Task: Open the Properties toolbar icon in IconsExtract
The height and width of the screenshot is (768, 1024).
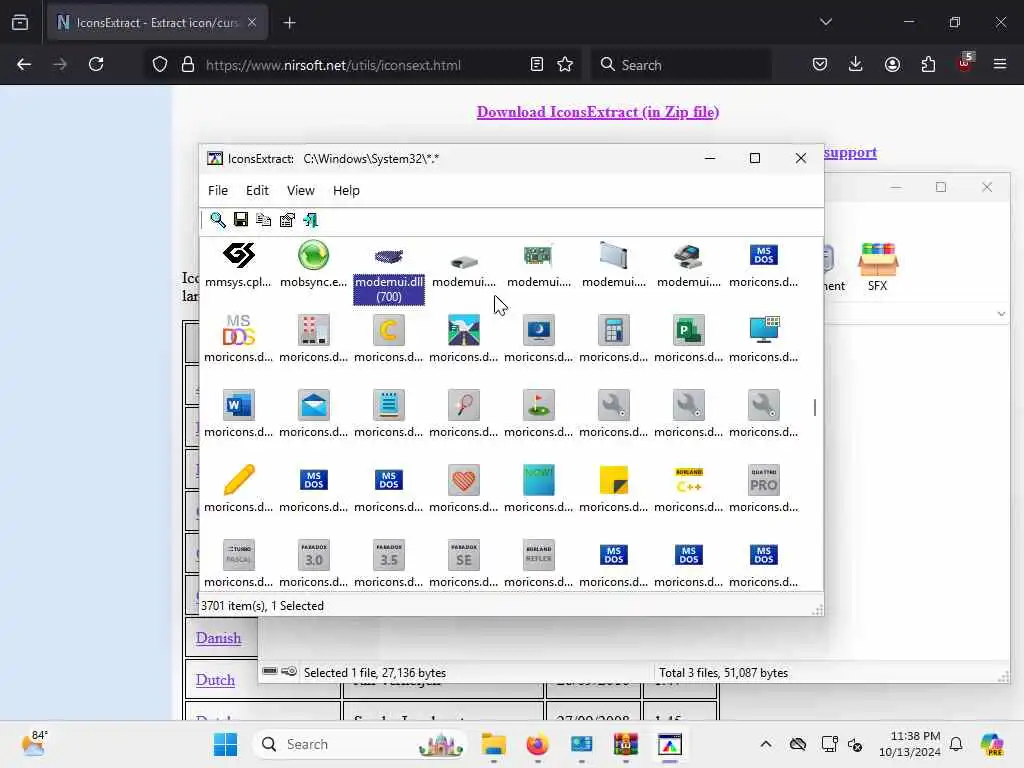Action: 287,220
